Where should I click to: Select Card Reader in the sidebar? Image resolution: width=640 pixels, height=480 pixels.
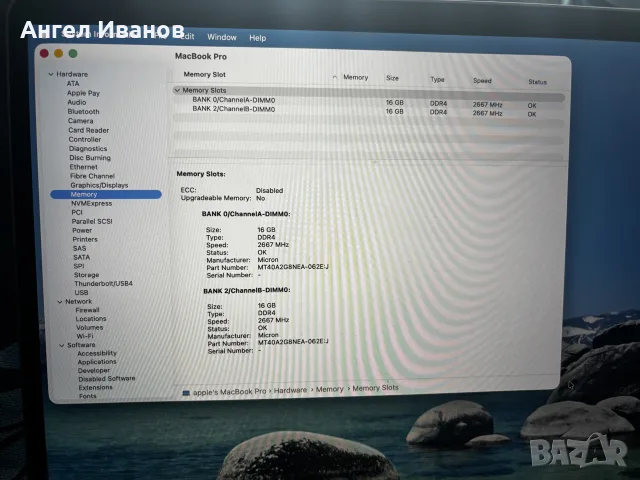point(89,130)
